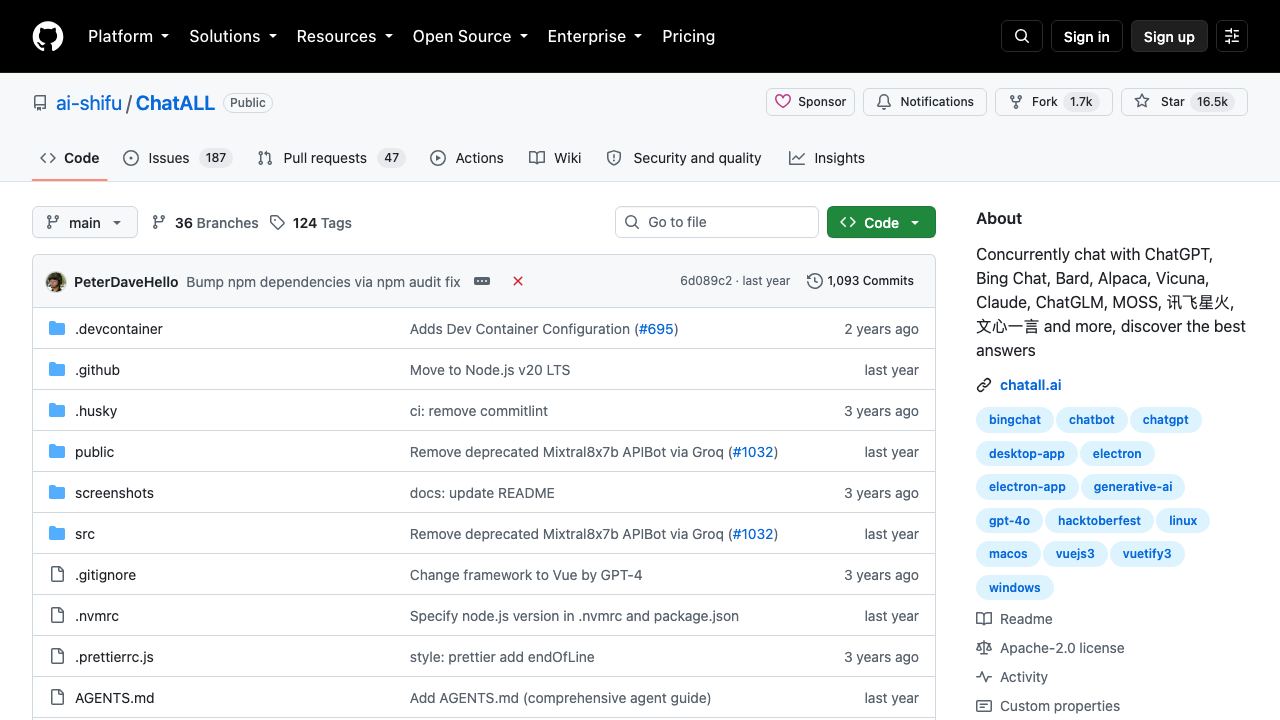Open the Pricing page

pyautogui.click(x=688, y=36)
